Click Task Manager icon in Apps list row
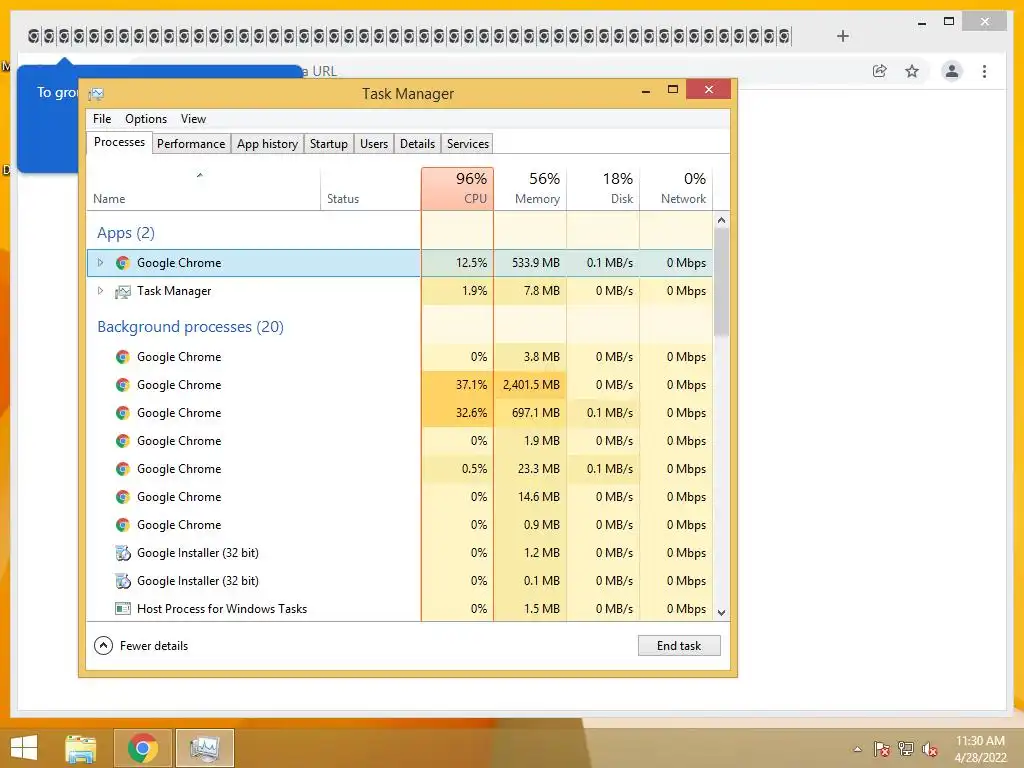Image resolution: width=1024 pixels, height=768 pixels. click(x=122, y=291)
